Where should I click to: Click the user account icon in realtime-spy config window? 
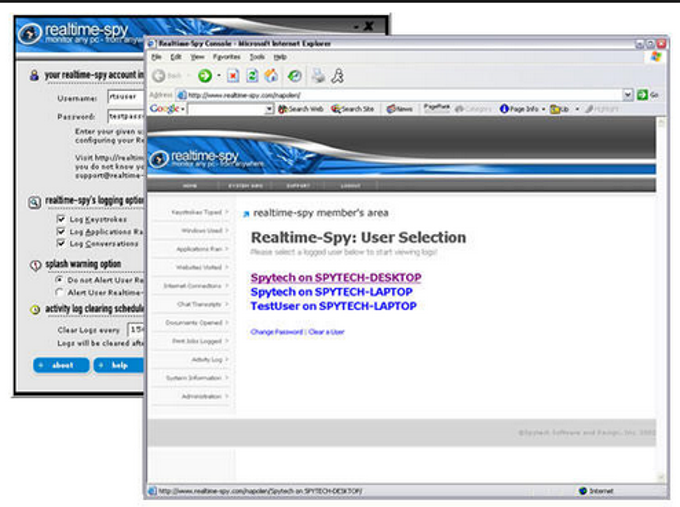(34, 75)
